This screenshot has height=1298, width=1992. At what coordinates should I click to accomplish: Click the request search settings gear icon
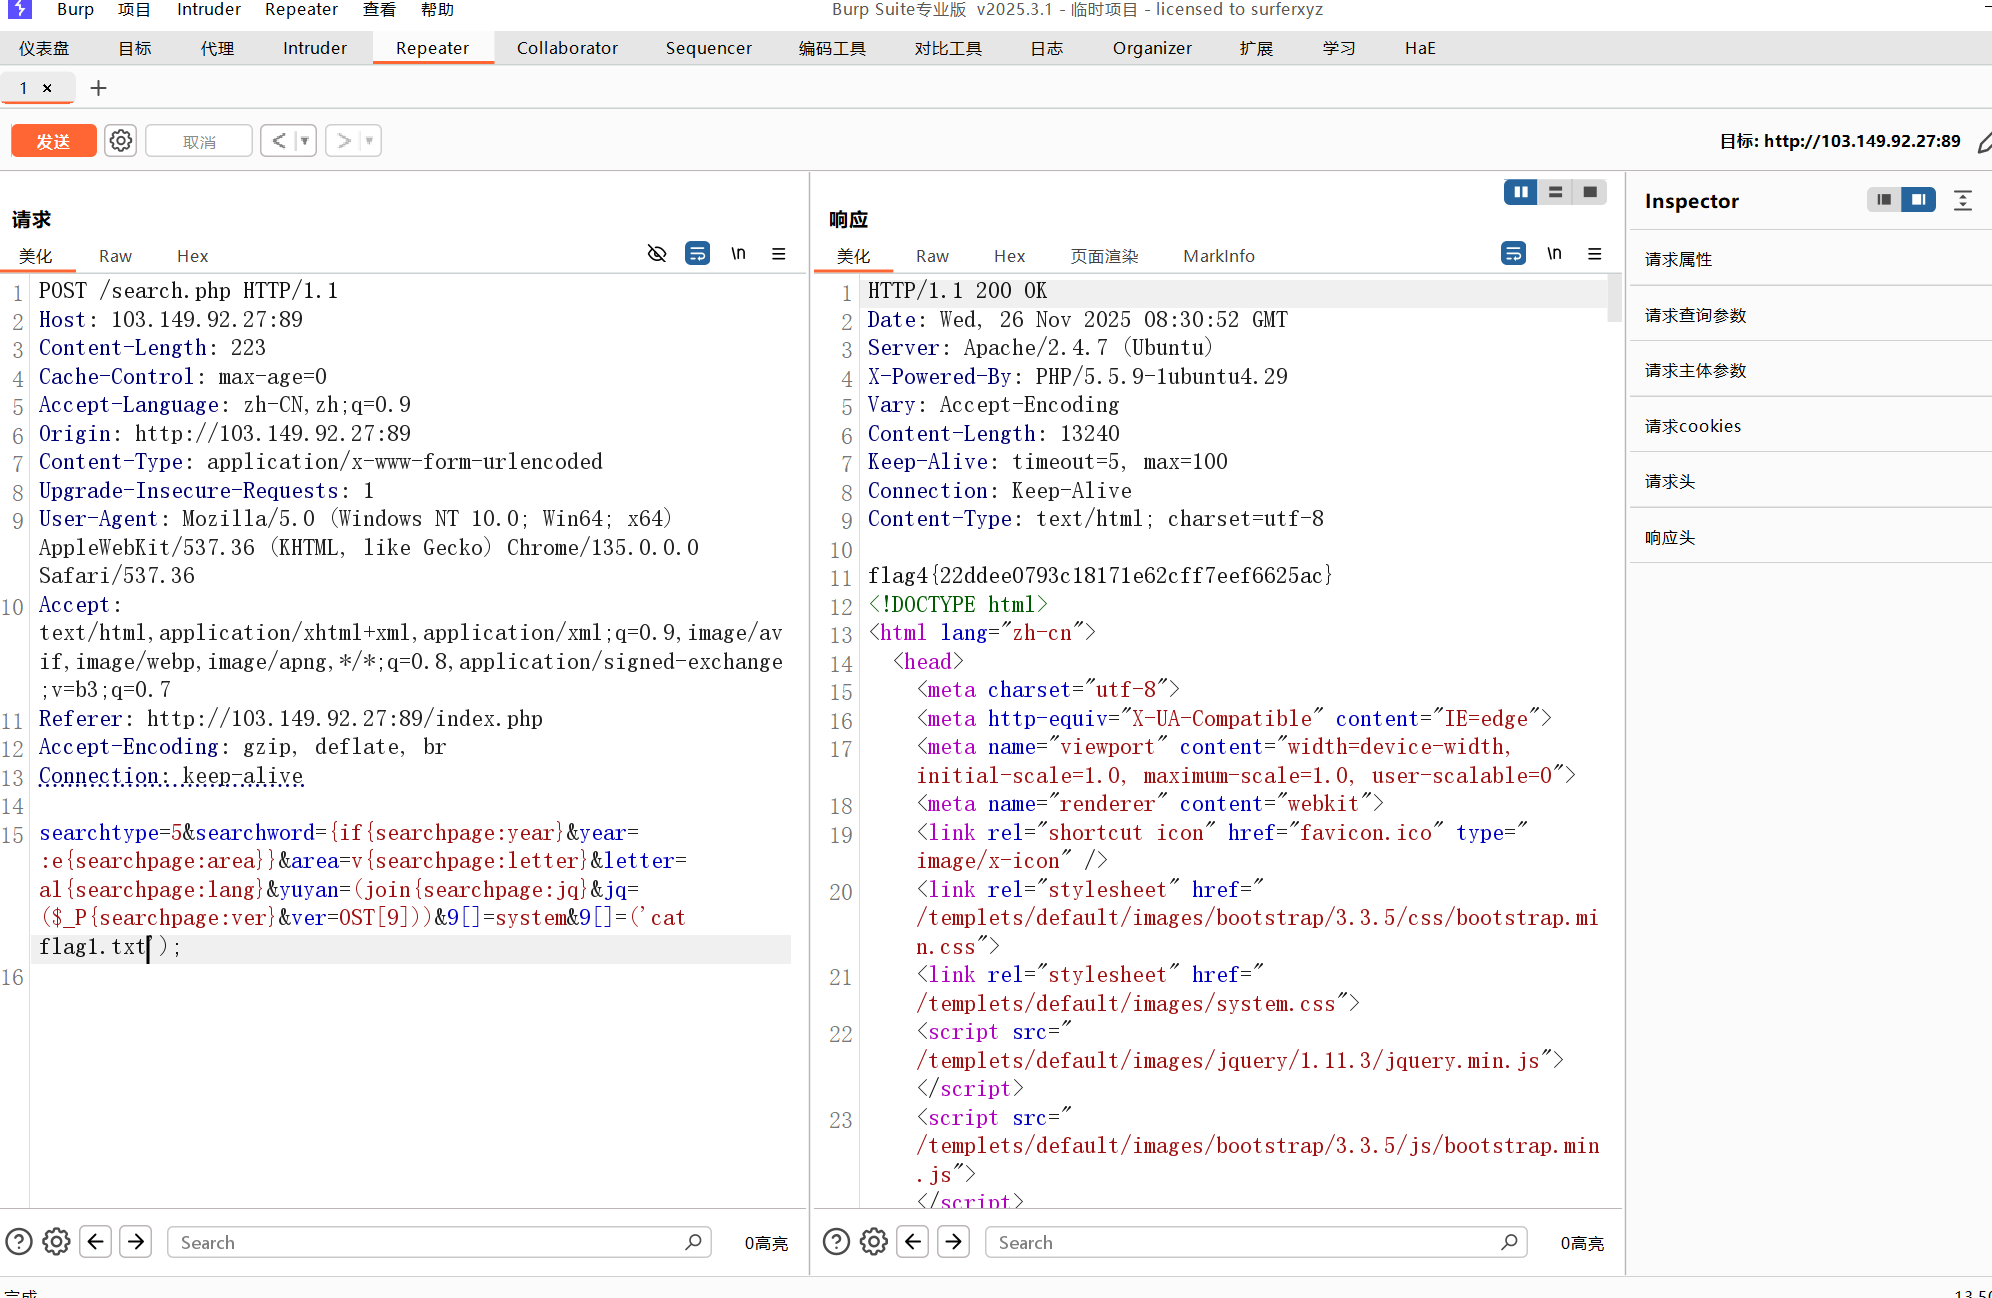pyautogui.click(x=57, y=1242)
